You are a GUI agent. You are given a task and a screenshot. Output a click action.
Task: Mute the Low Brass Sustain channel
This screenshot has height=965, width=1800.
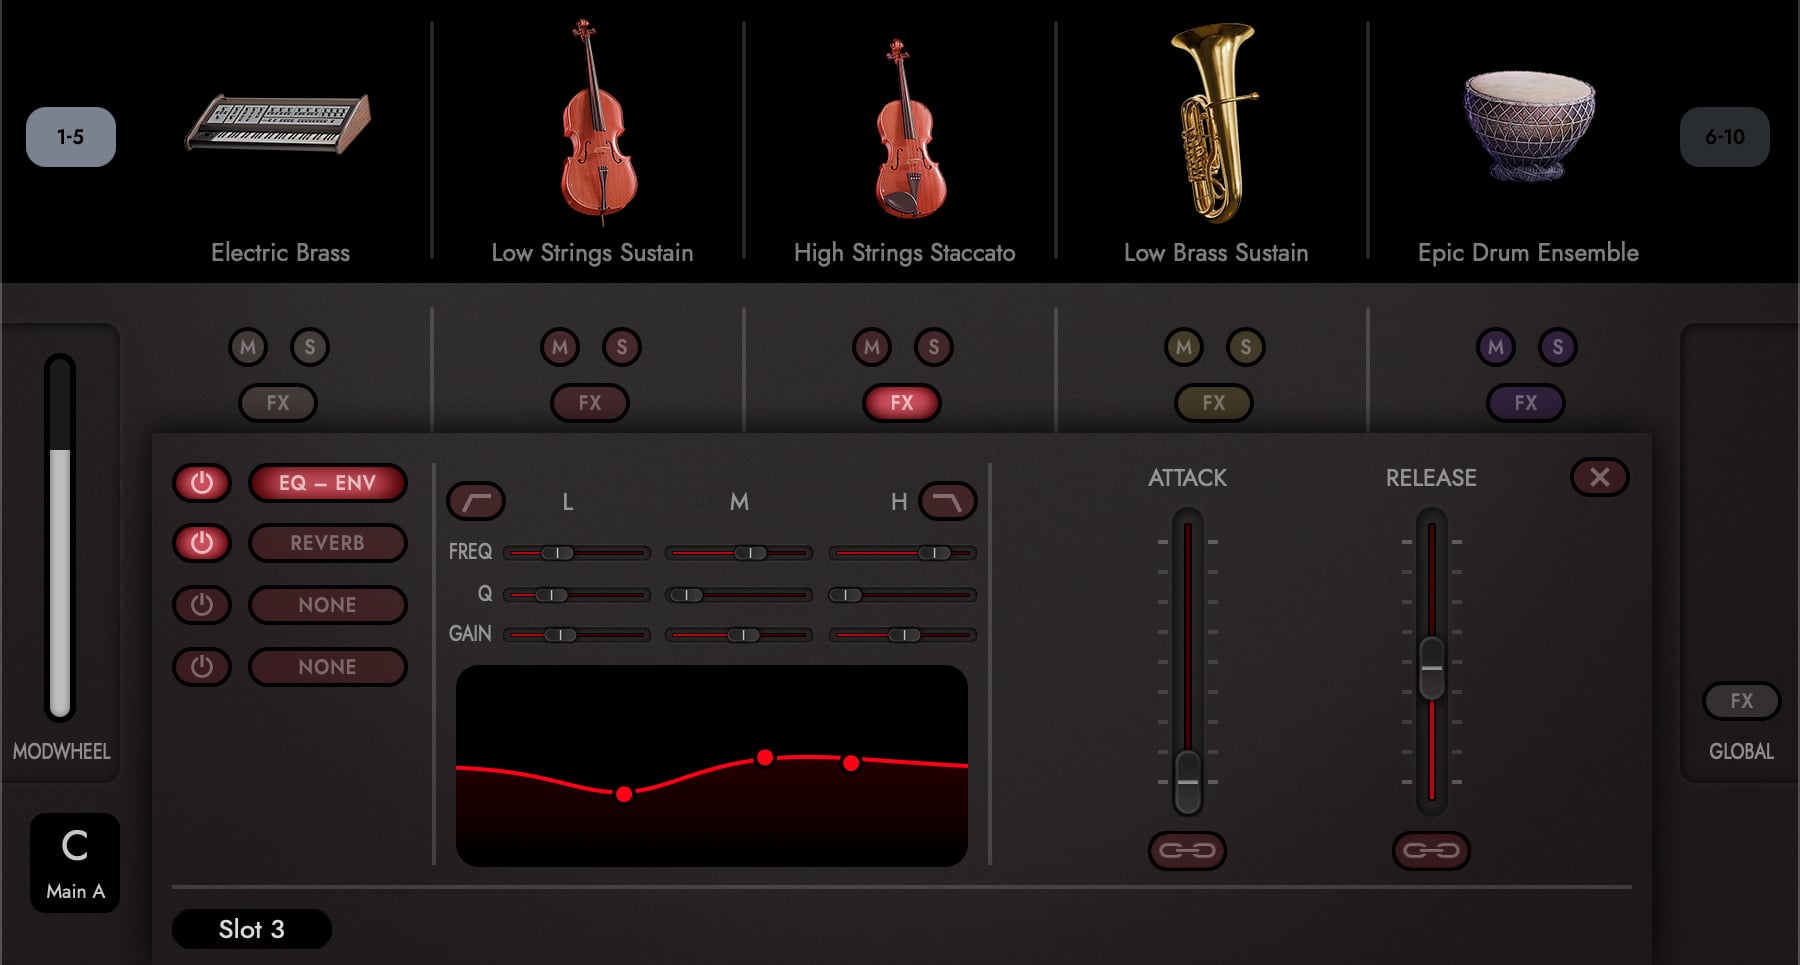1184,347
